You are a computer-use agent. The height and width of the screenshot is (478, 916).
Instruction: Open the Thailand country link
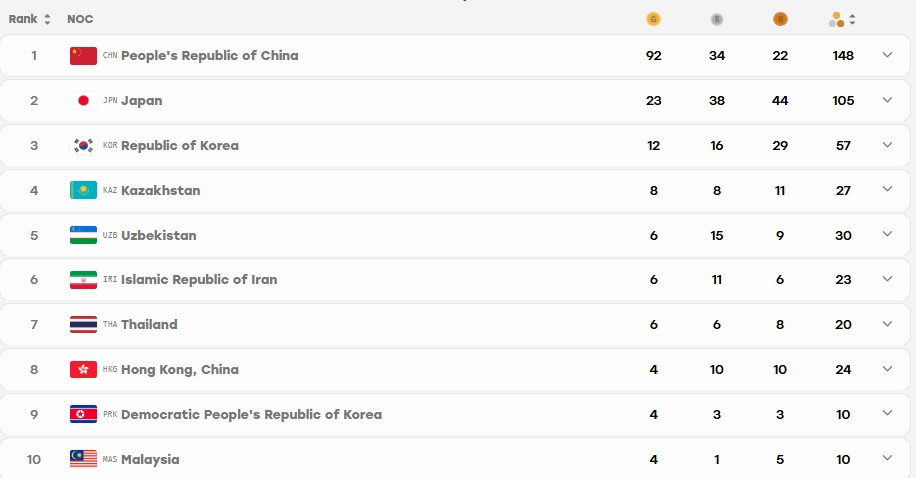click(x=149, y=325)
